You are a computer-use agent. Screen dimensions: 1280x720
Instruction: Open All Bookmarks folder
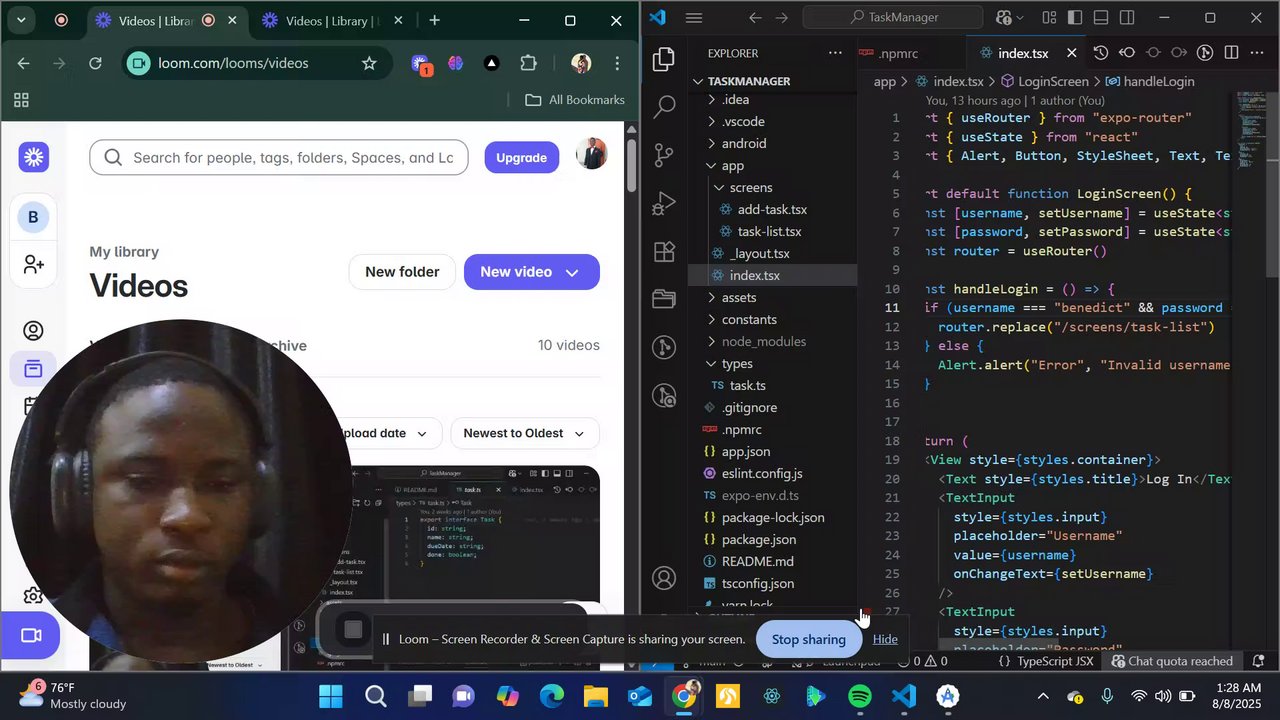(575, 100)
